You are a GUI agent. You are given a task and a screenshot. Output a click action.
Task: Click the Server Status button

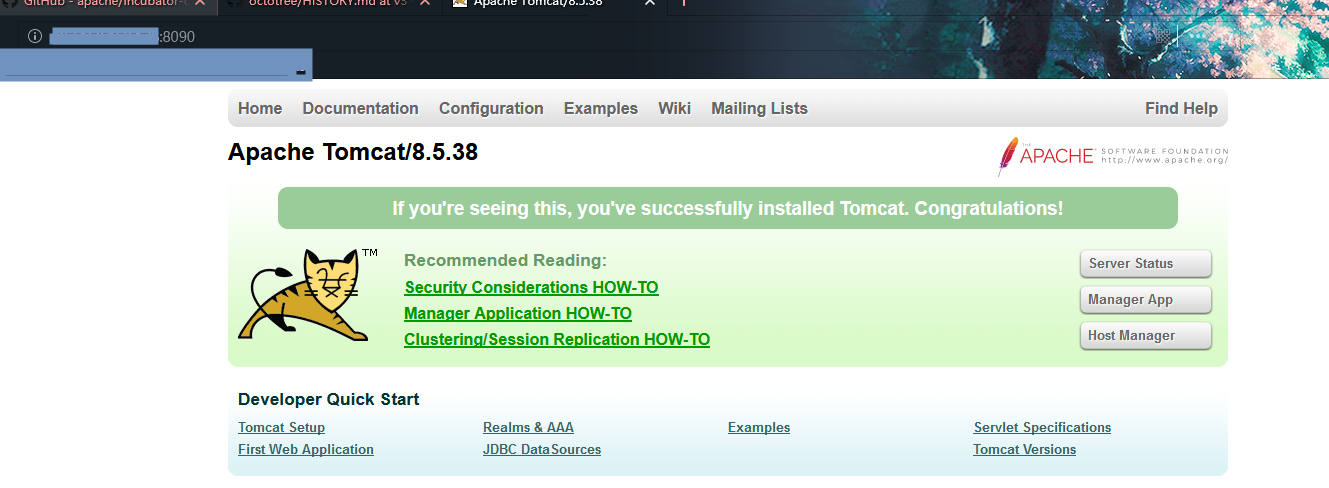[x=1146, y=264]
